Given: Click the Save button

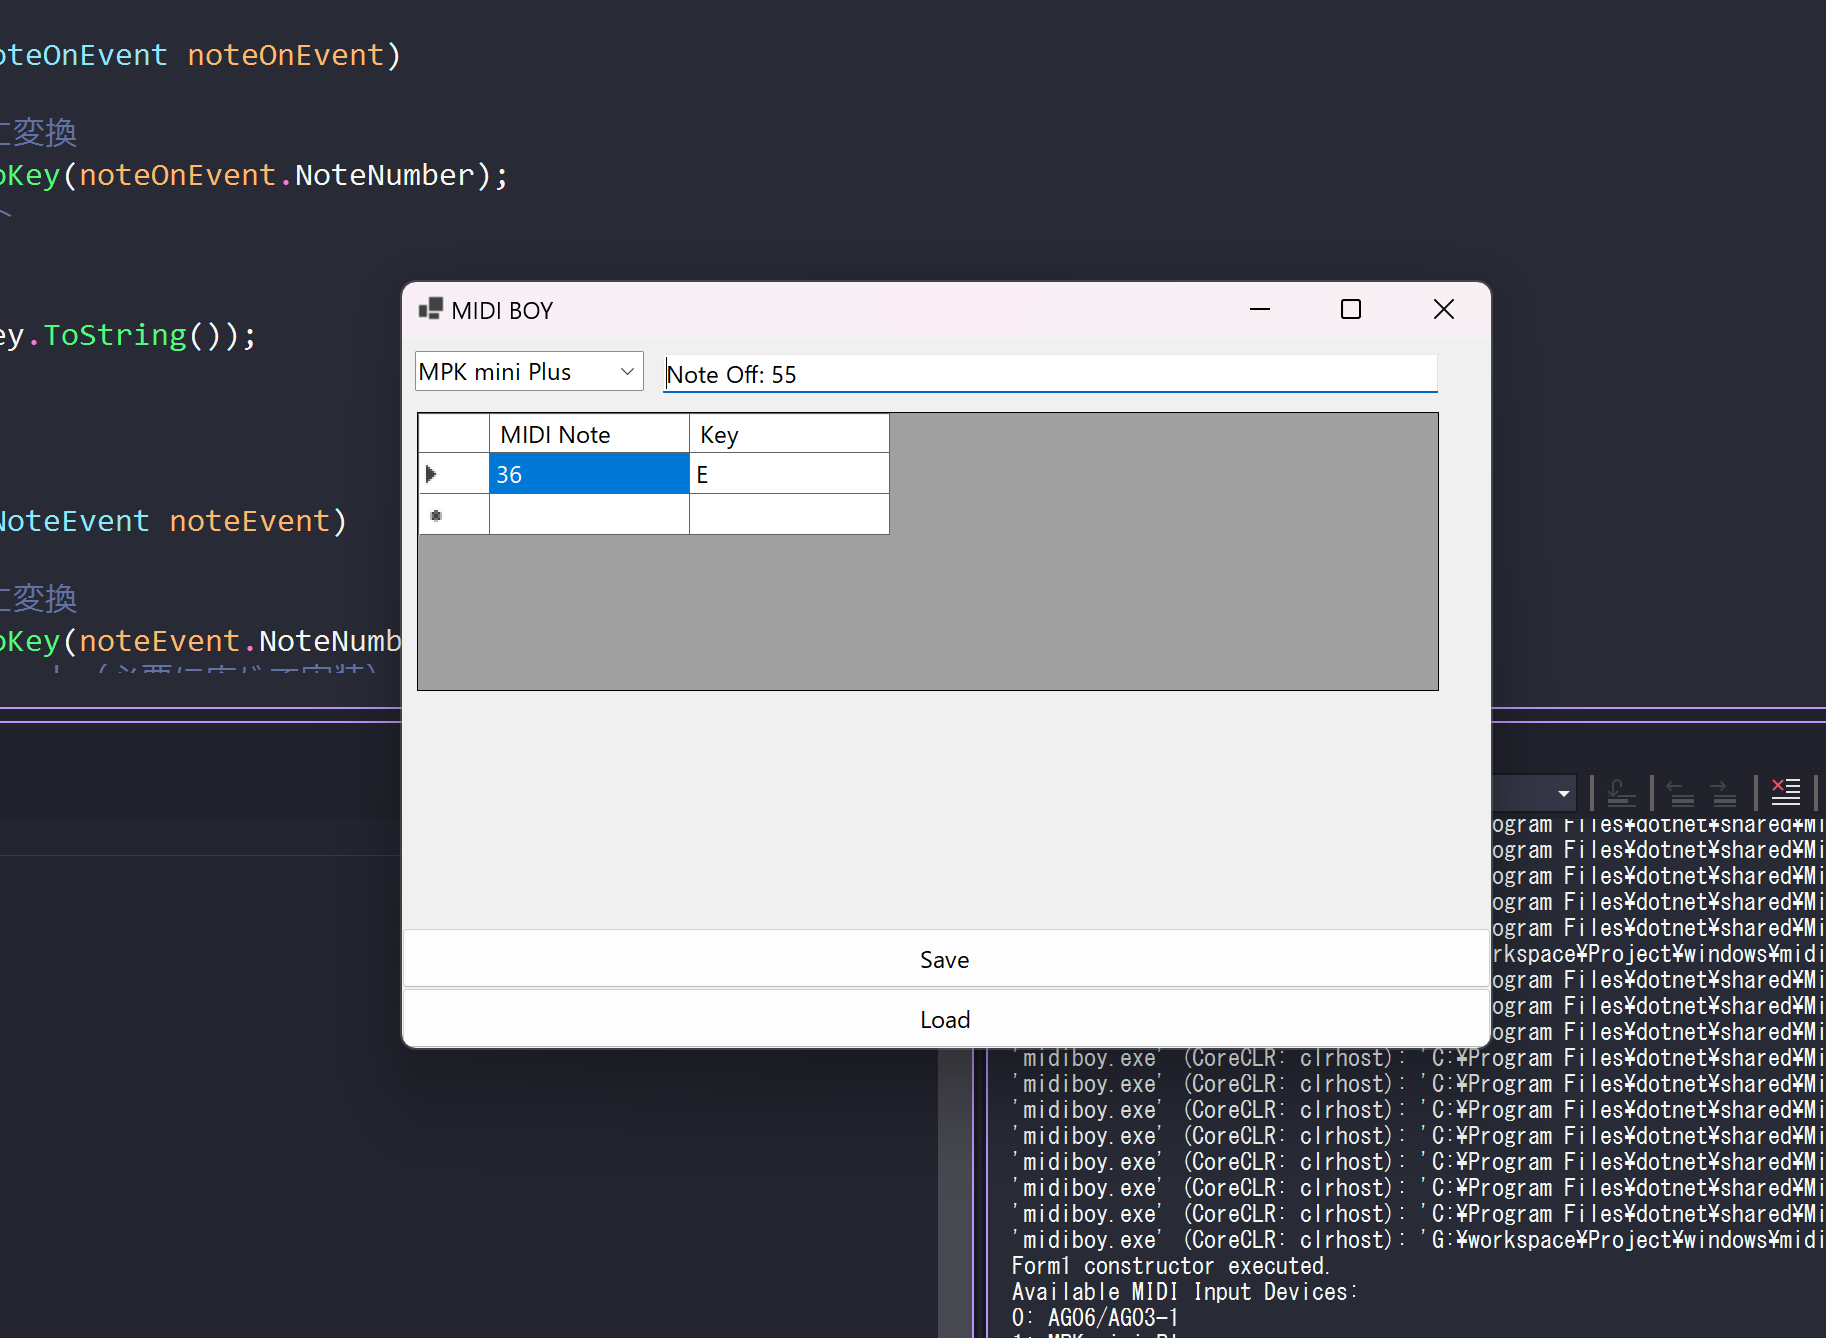Looking at the screenshot, I should (x=944, y=959).
